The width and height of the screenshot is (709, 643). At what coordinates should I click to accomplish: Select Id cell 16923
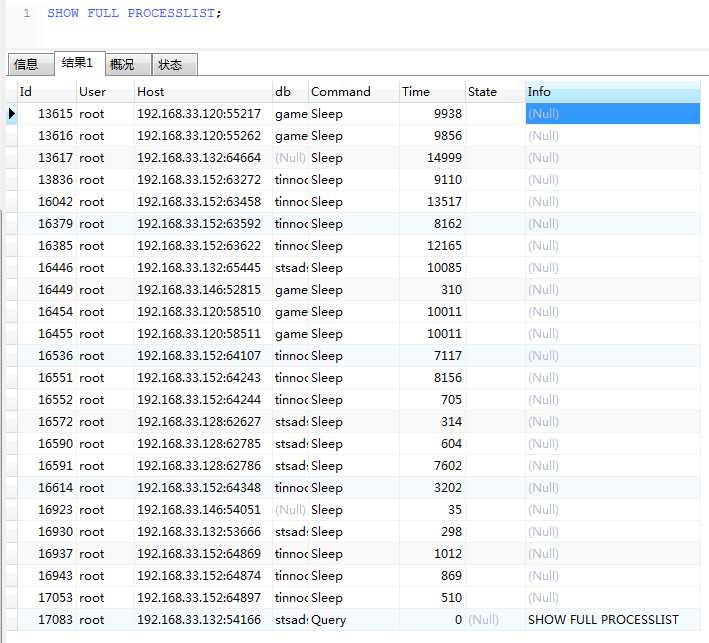coord(47,510)
